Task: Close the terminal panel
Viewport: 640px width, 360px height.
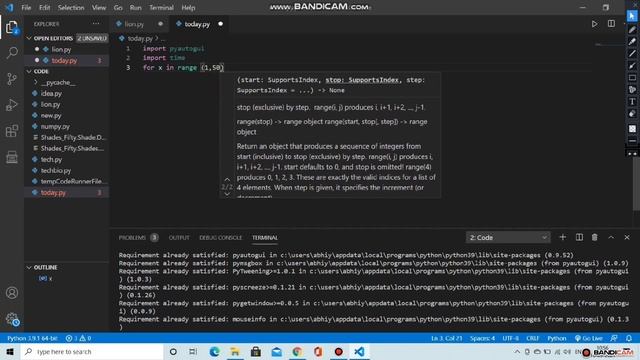Action: (x=627, y=237)
